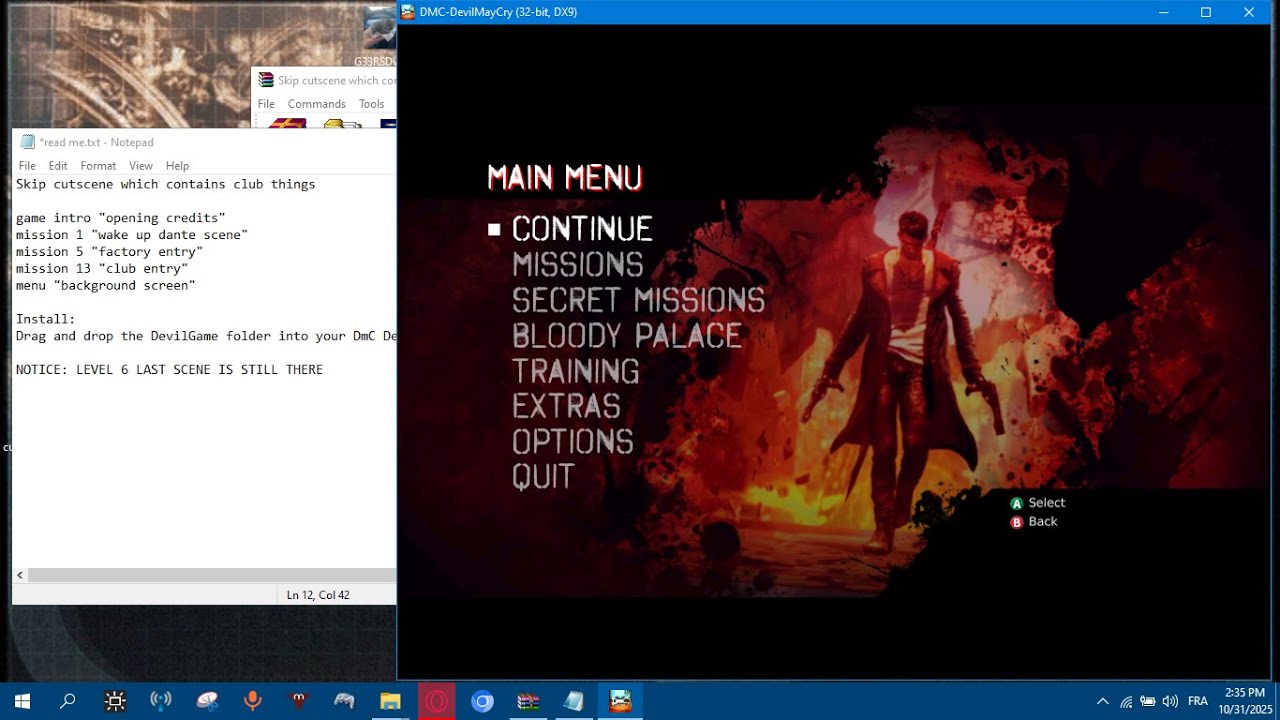
Task: Click the WinRAR Add toolbar icon
Action: [x=288, y=123]
